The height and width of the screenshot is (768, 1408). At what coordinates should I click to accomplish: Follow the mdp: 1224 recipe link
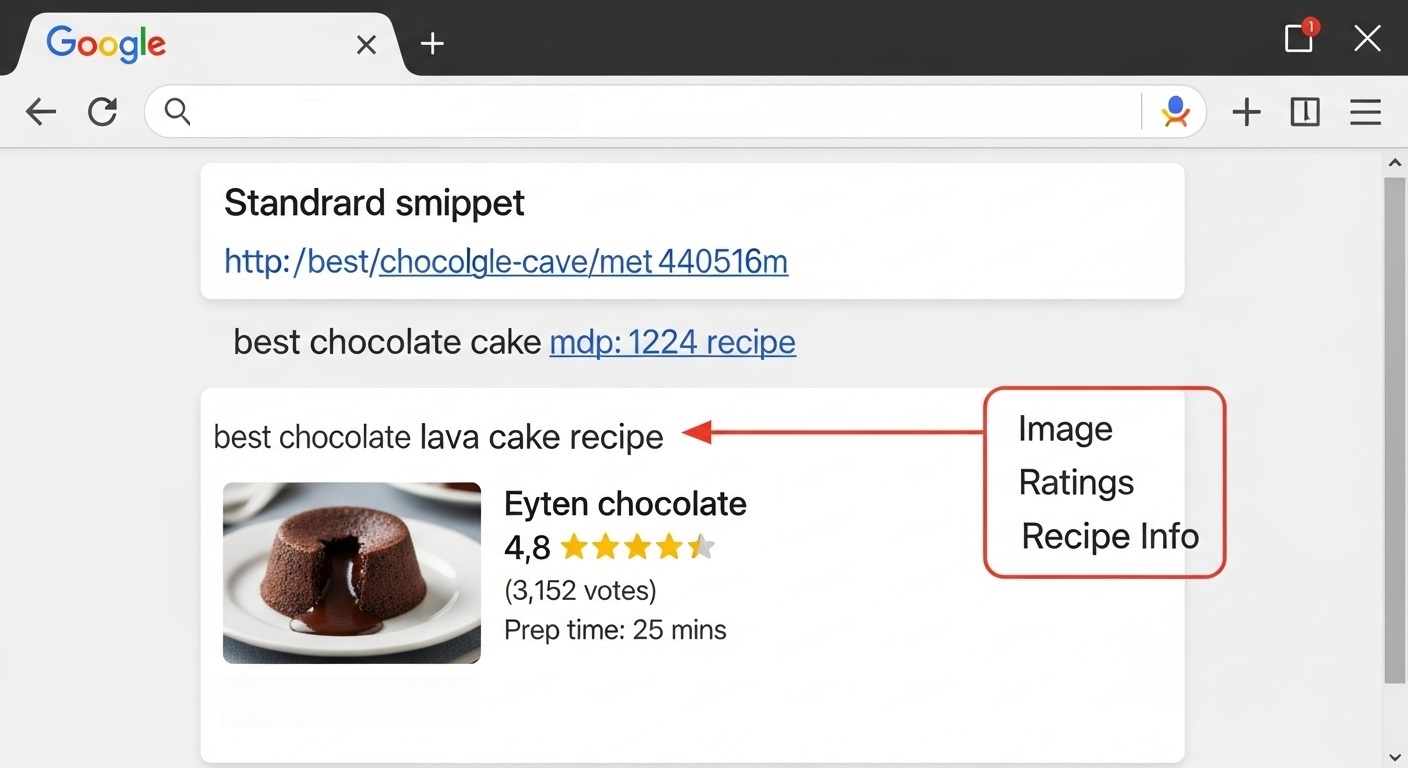672,342
